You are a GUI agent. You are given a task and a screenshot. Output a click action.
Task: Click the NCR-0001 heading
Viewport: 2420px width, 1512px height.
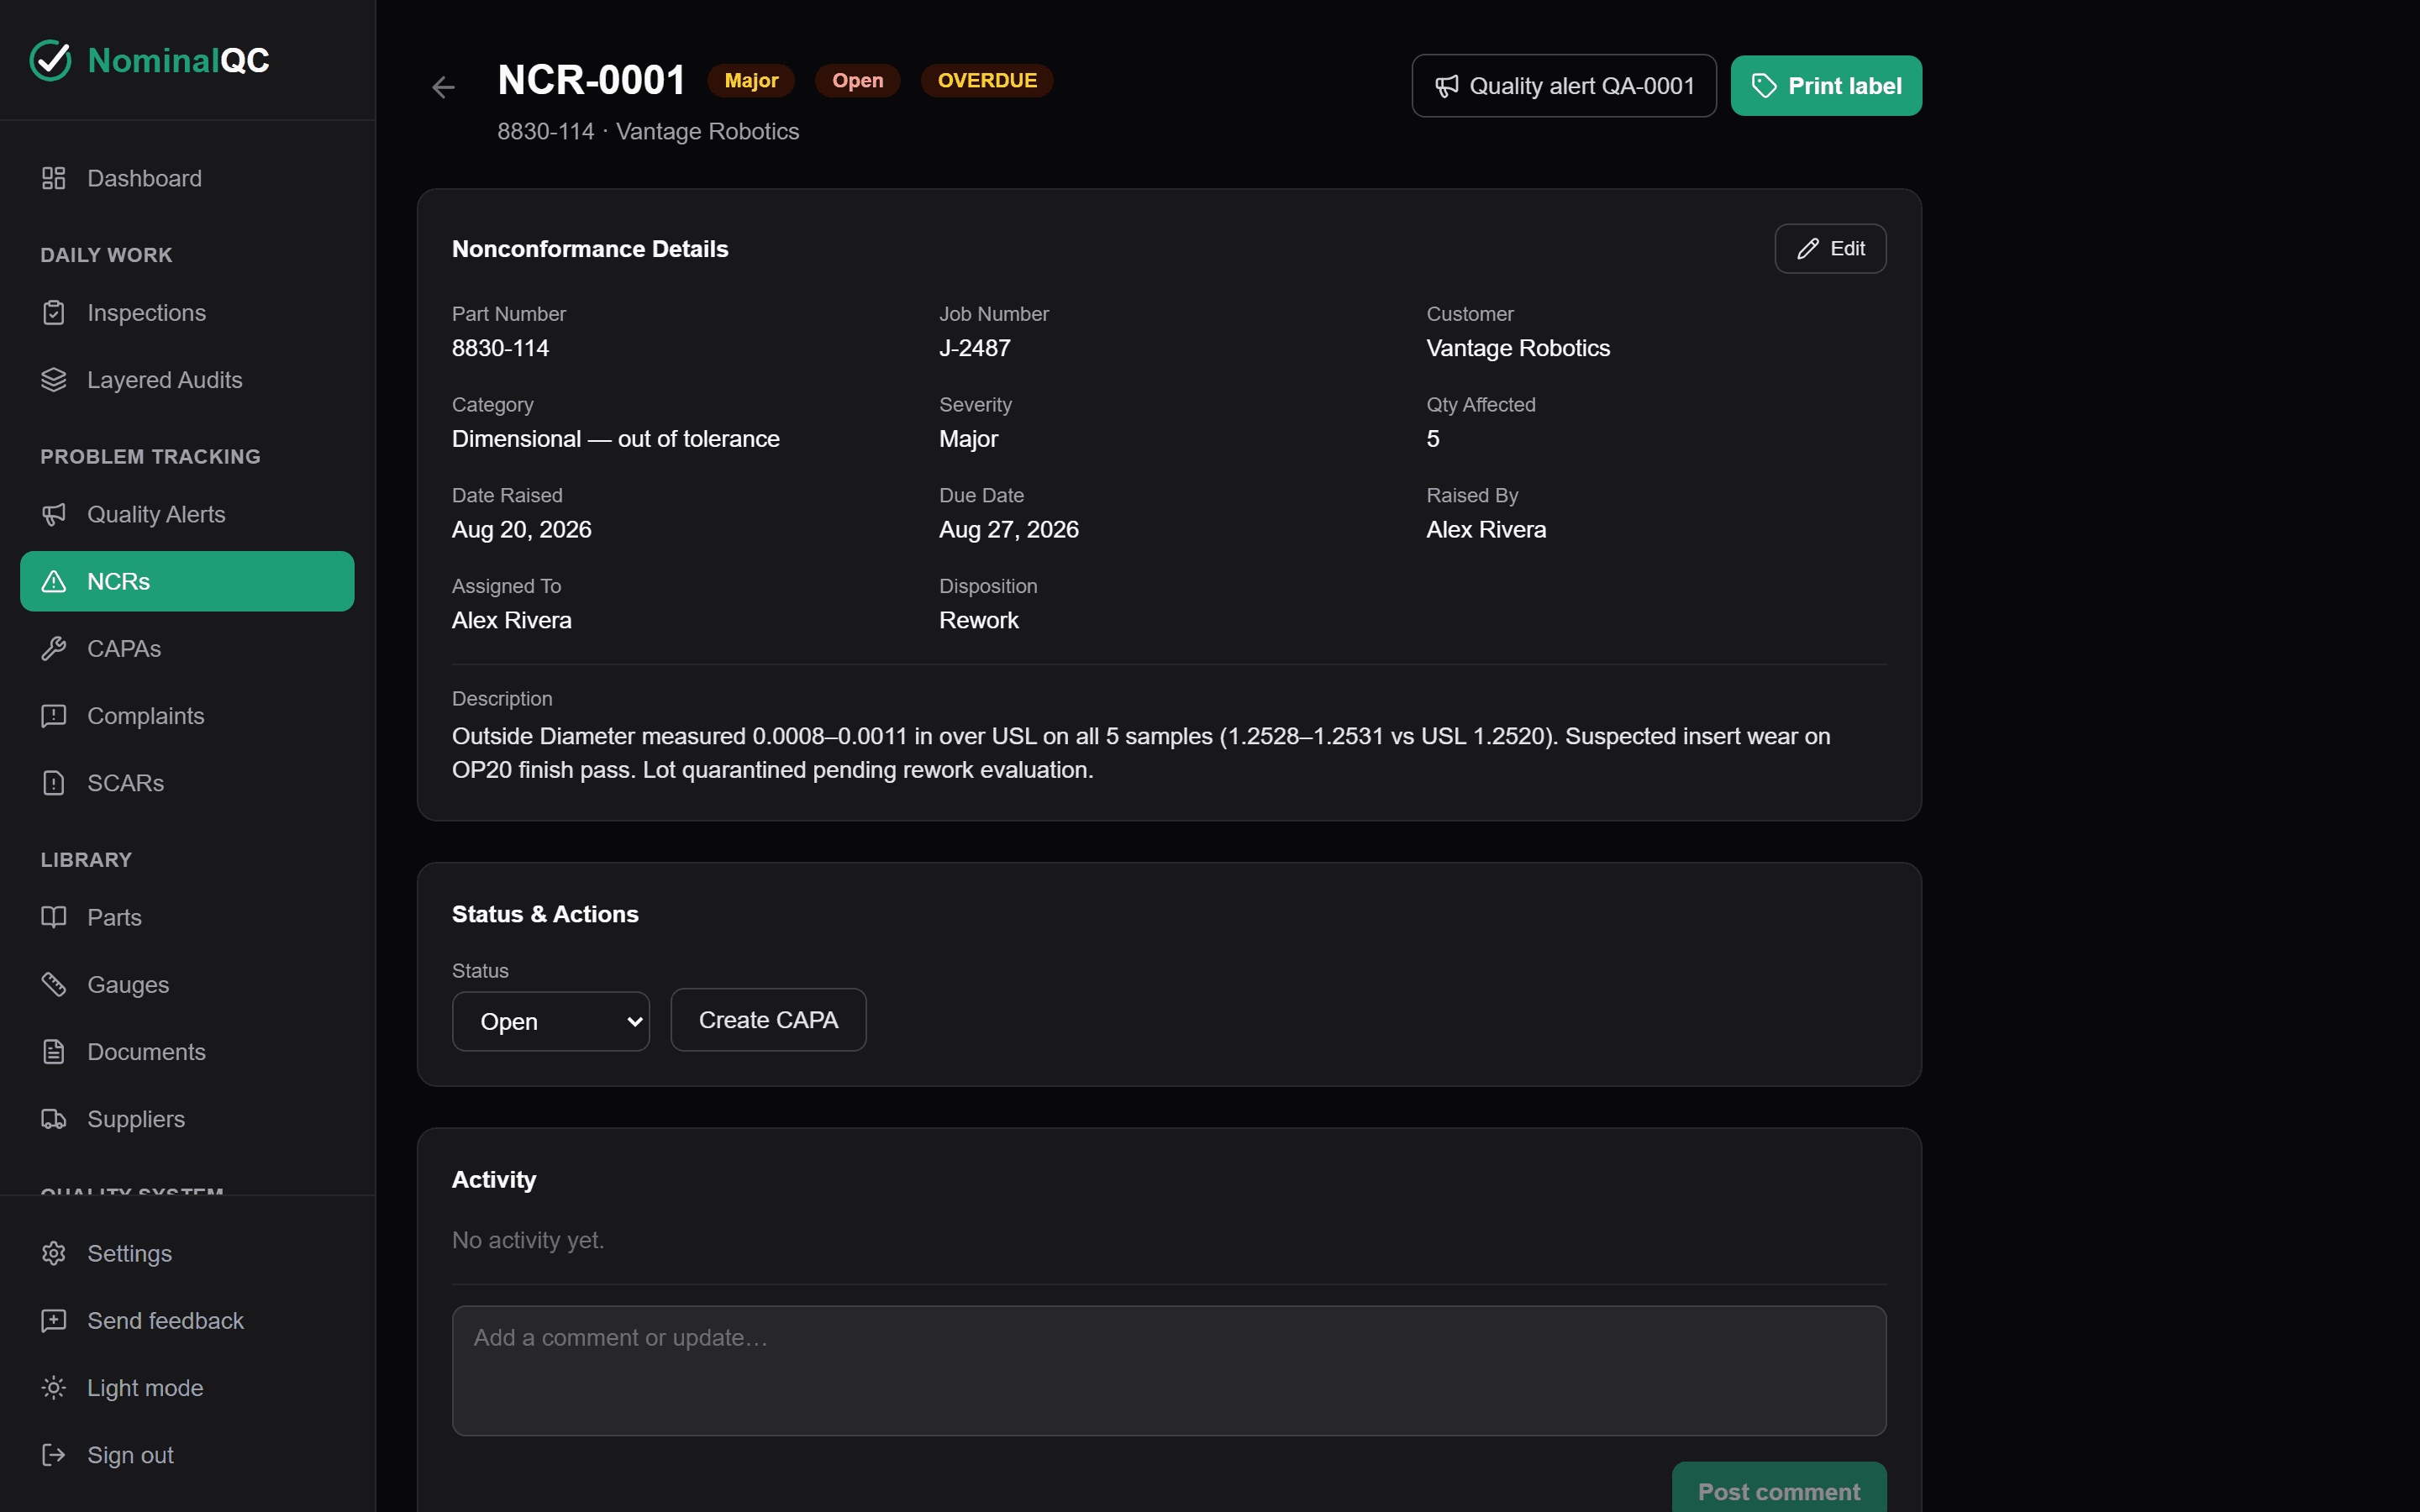(591, 80)
